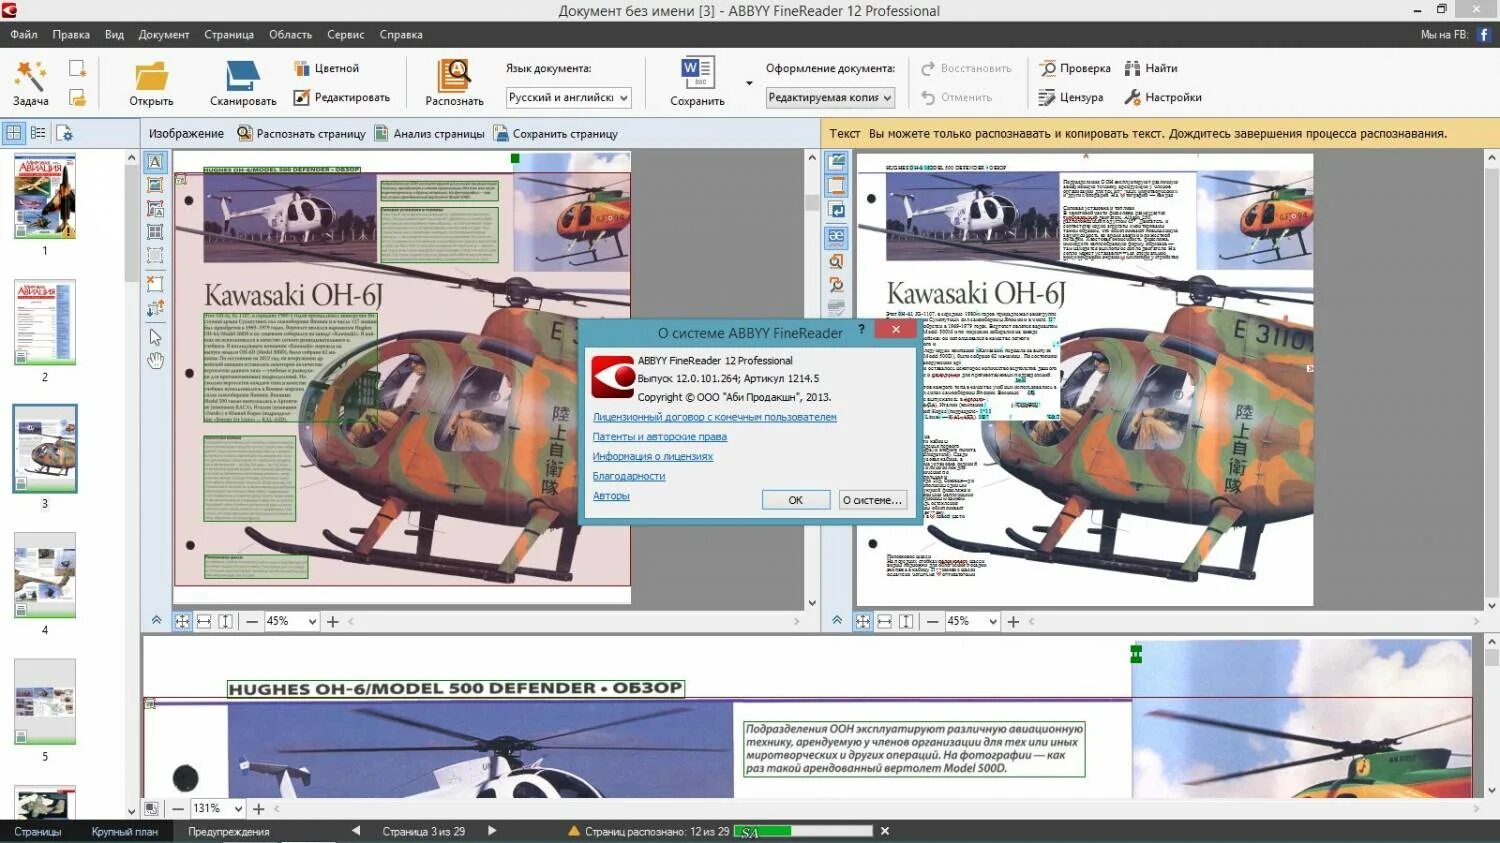Open the Область menu
This screenshot has width=1500, height=843.
[x=290, y=34]
